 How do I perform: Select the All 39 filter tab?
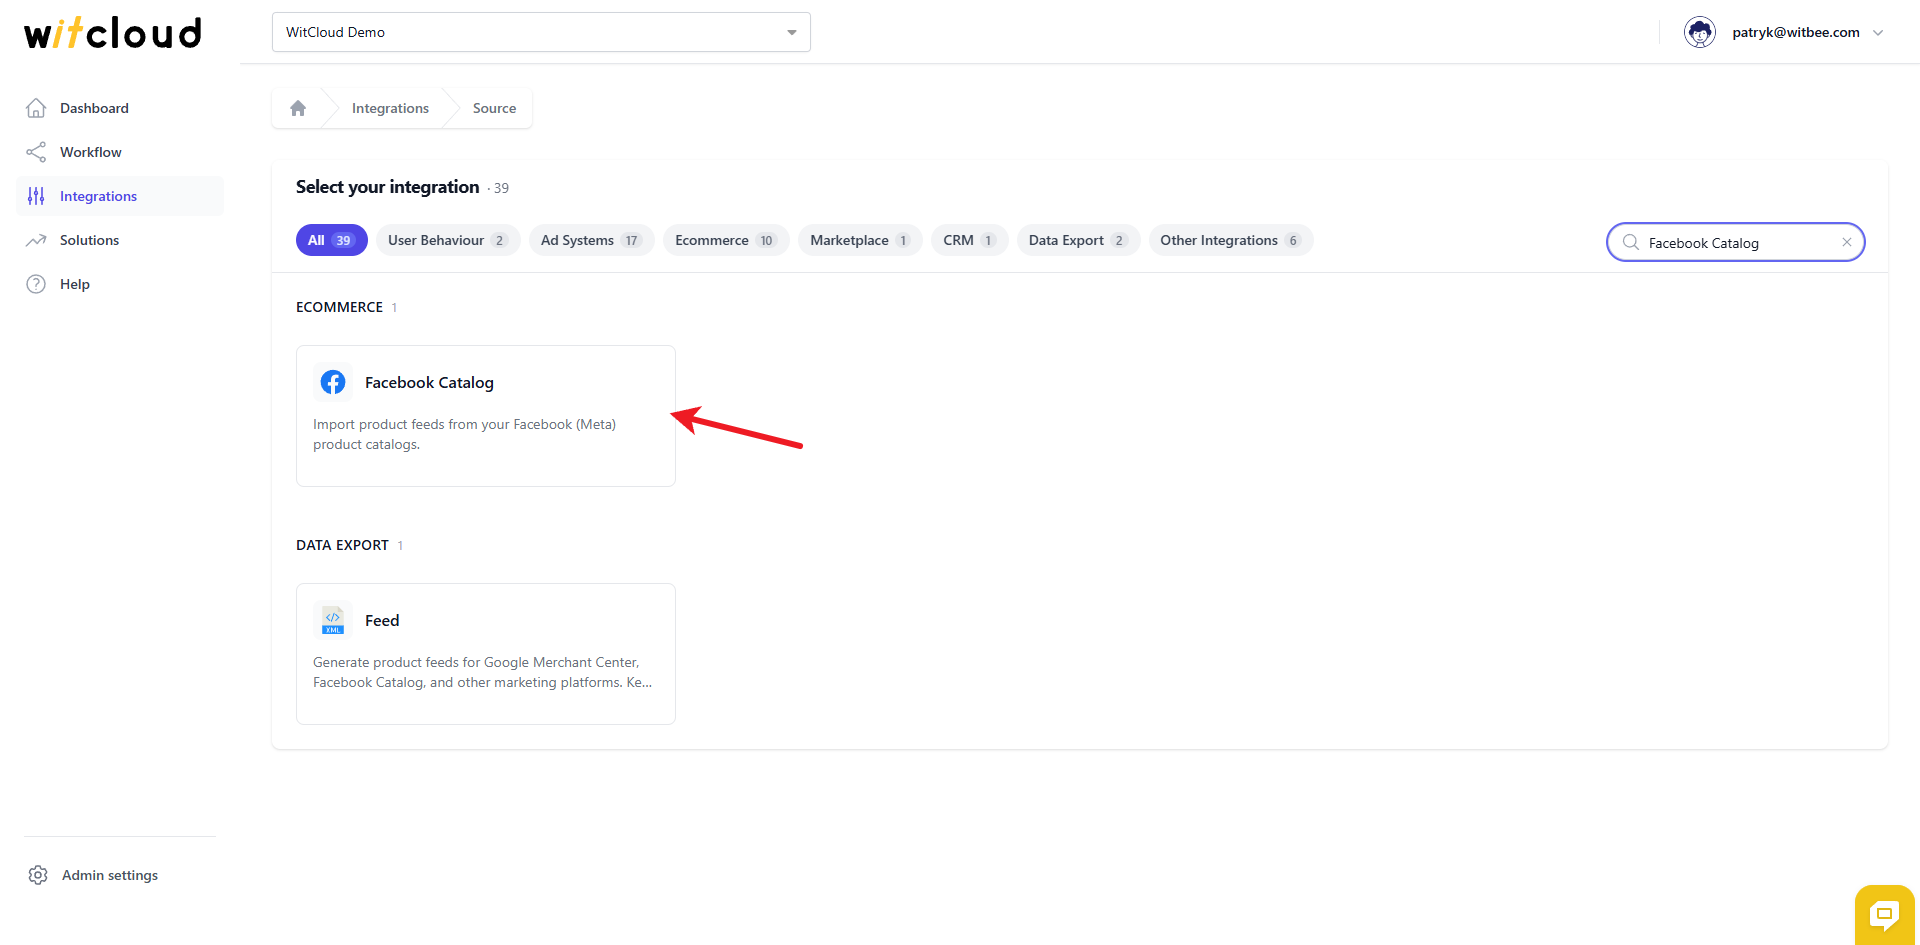pos(332,240)
